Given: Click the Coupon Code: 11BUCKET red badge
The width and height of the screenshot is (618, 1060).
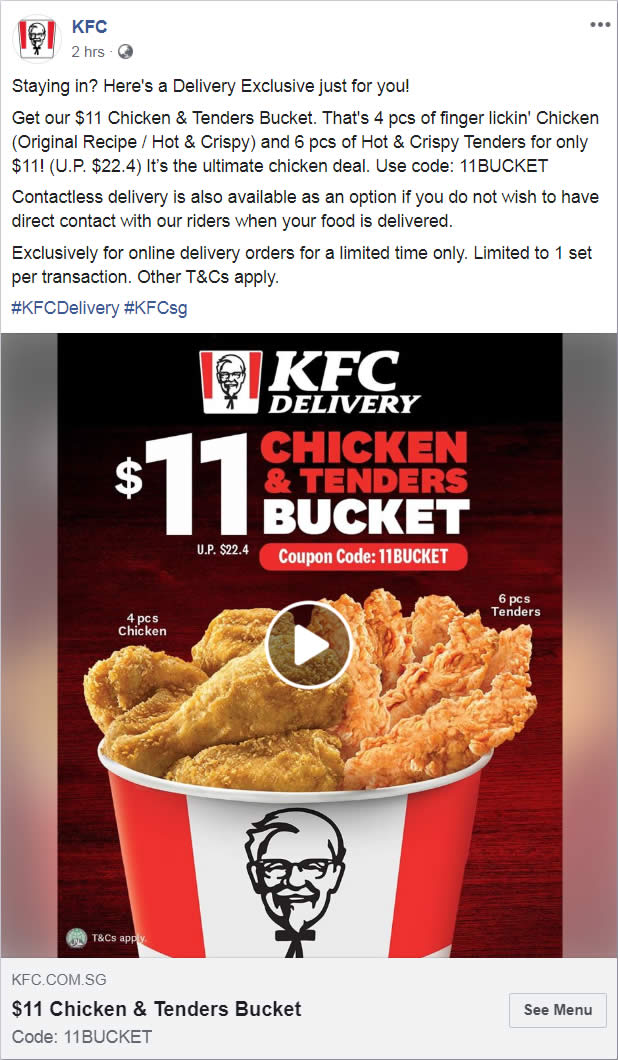Looking at the screenshot, I should click(363, 556).
